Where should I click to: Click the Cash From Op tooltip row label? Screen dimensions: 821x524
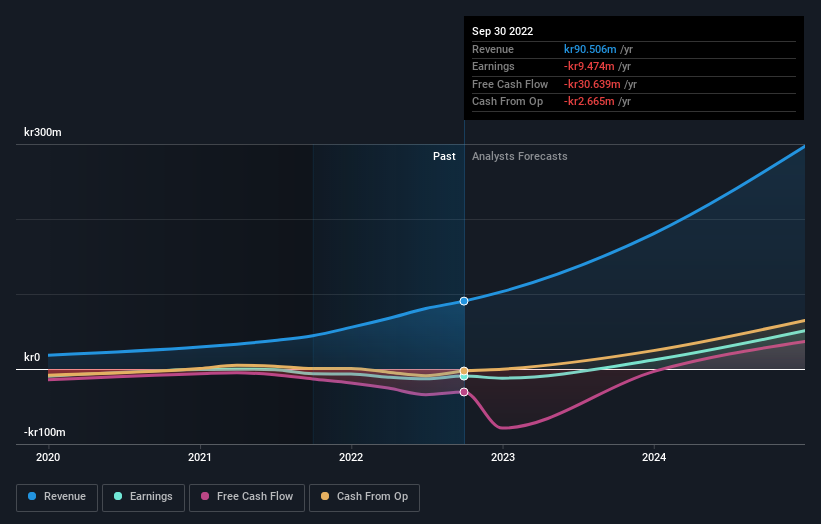(x=507, y=102)
